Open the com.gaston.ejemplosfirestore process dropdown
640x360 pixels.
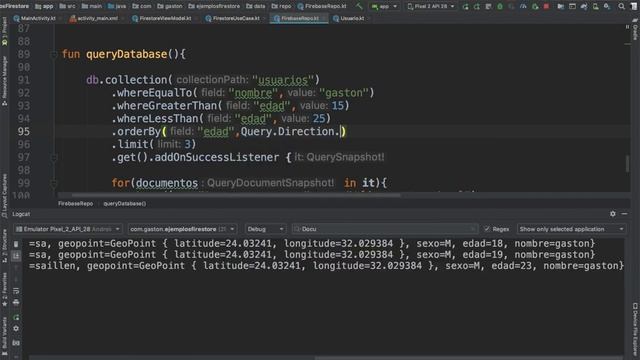[182, 229]
